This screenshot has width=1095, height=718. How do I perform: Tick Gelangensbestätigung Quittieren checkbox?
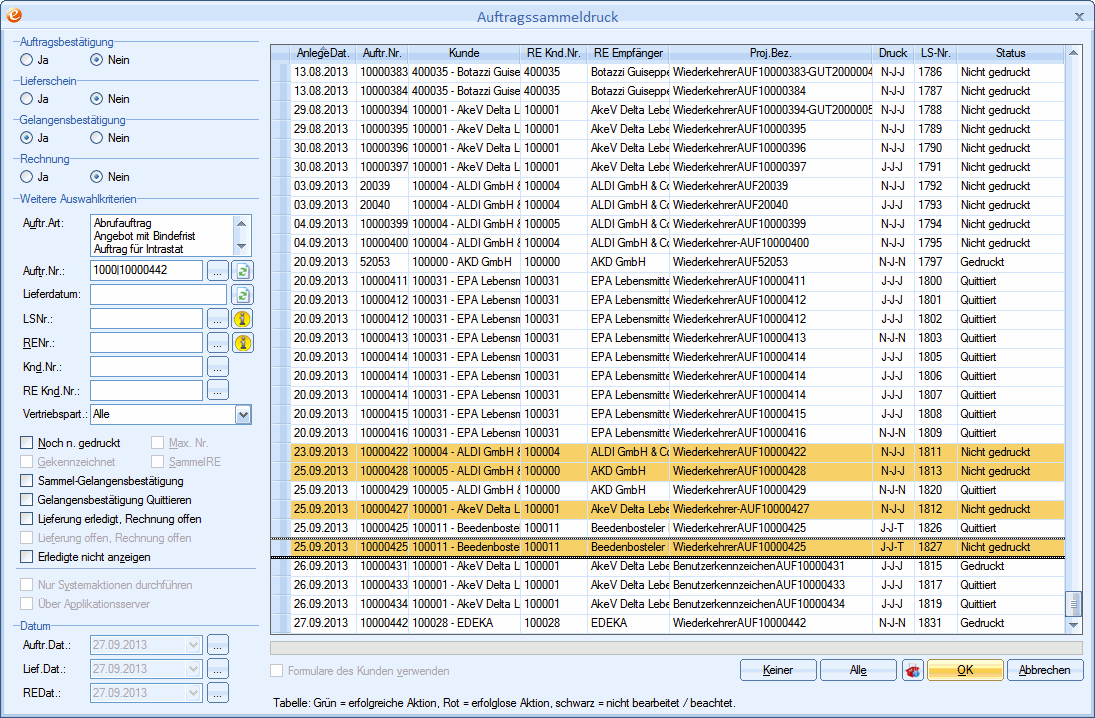click(x=27, y=500)
